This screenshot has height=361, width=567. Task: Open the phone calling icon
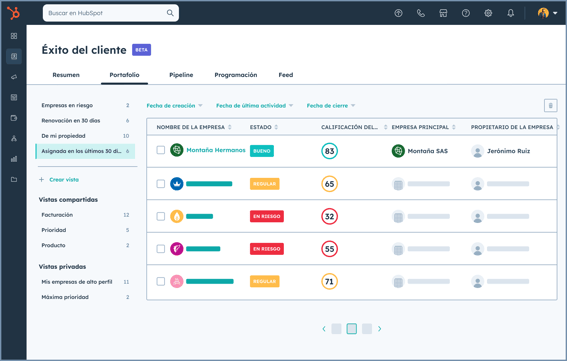coord(421,13)
